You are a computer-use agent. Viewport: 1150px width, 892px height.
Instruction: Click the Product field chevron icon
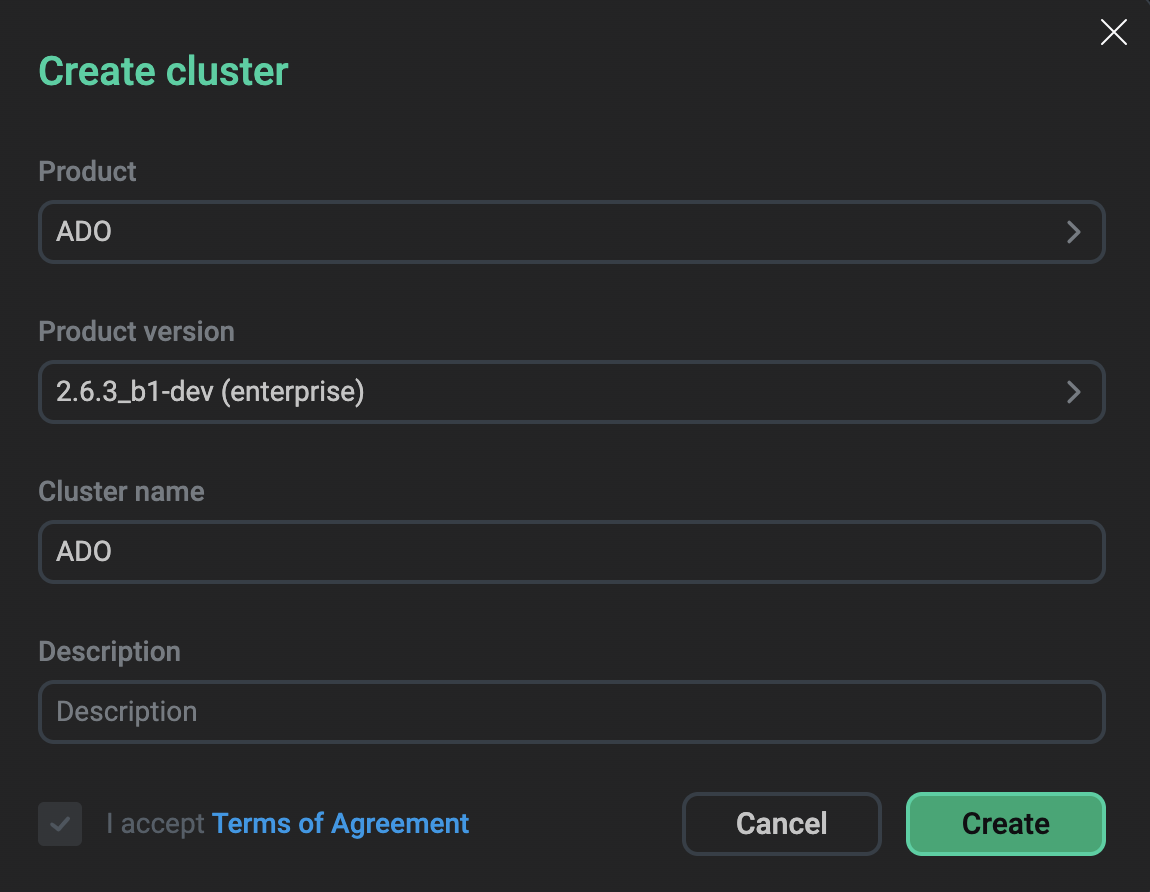(x=1074, y=232)
